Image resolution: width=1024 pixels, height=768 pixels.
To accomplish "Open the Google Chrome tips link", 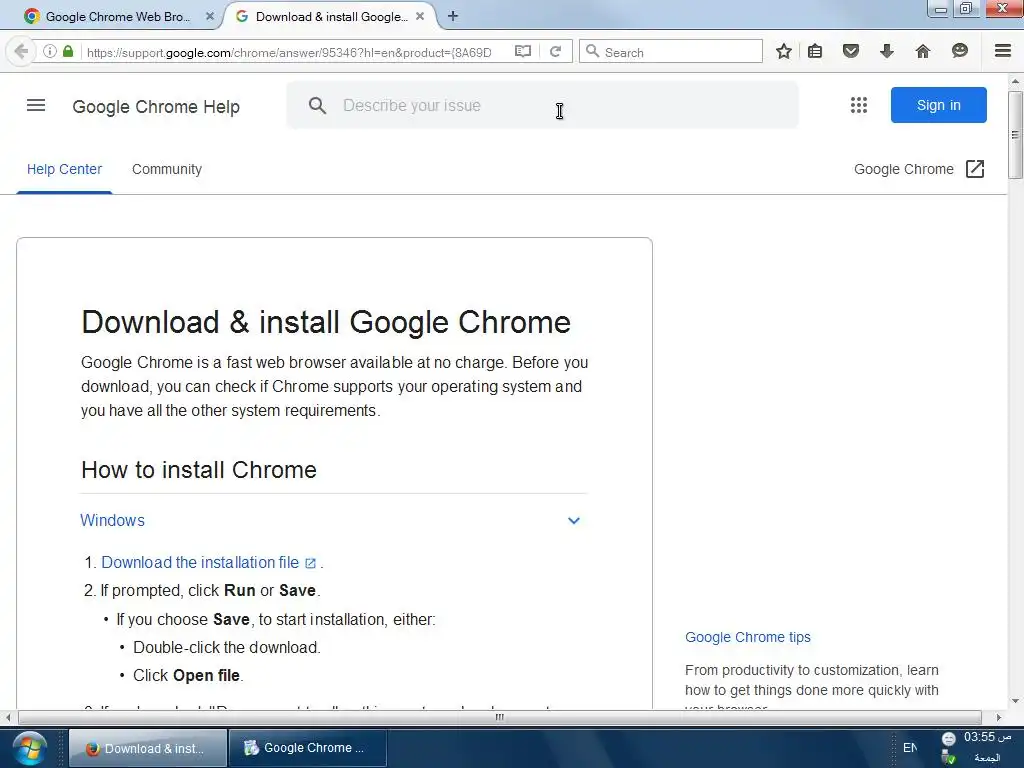I will (x=748, y=637).
